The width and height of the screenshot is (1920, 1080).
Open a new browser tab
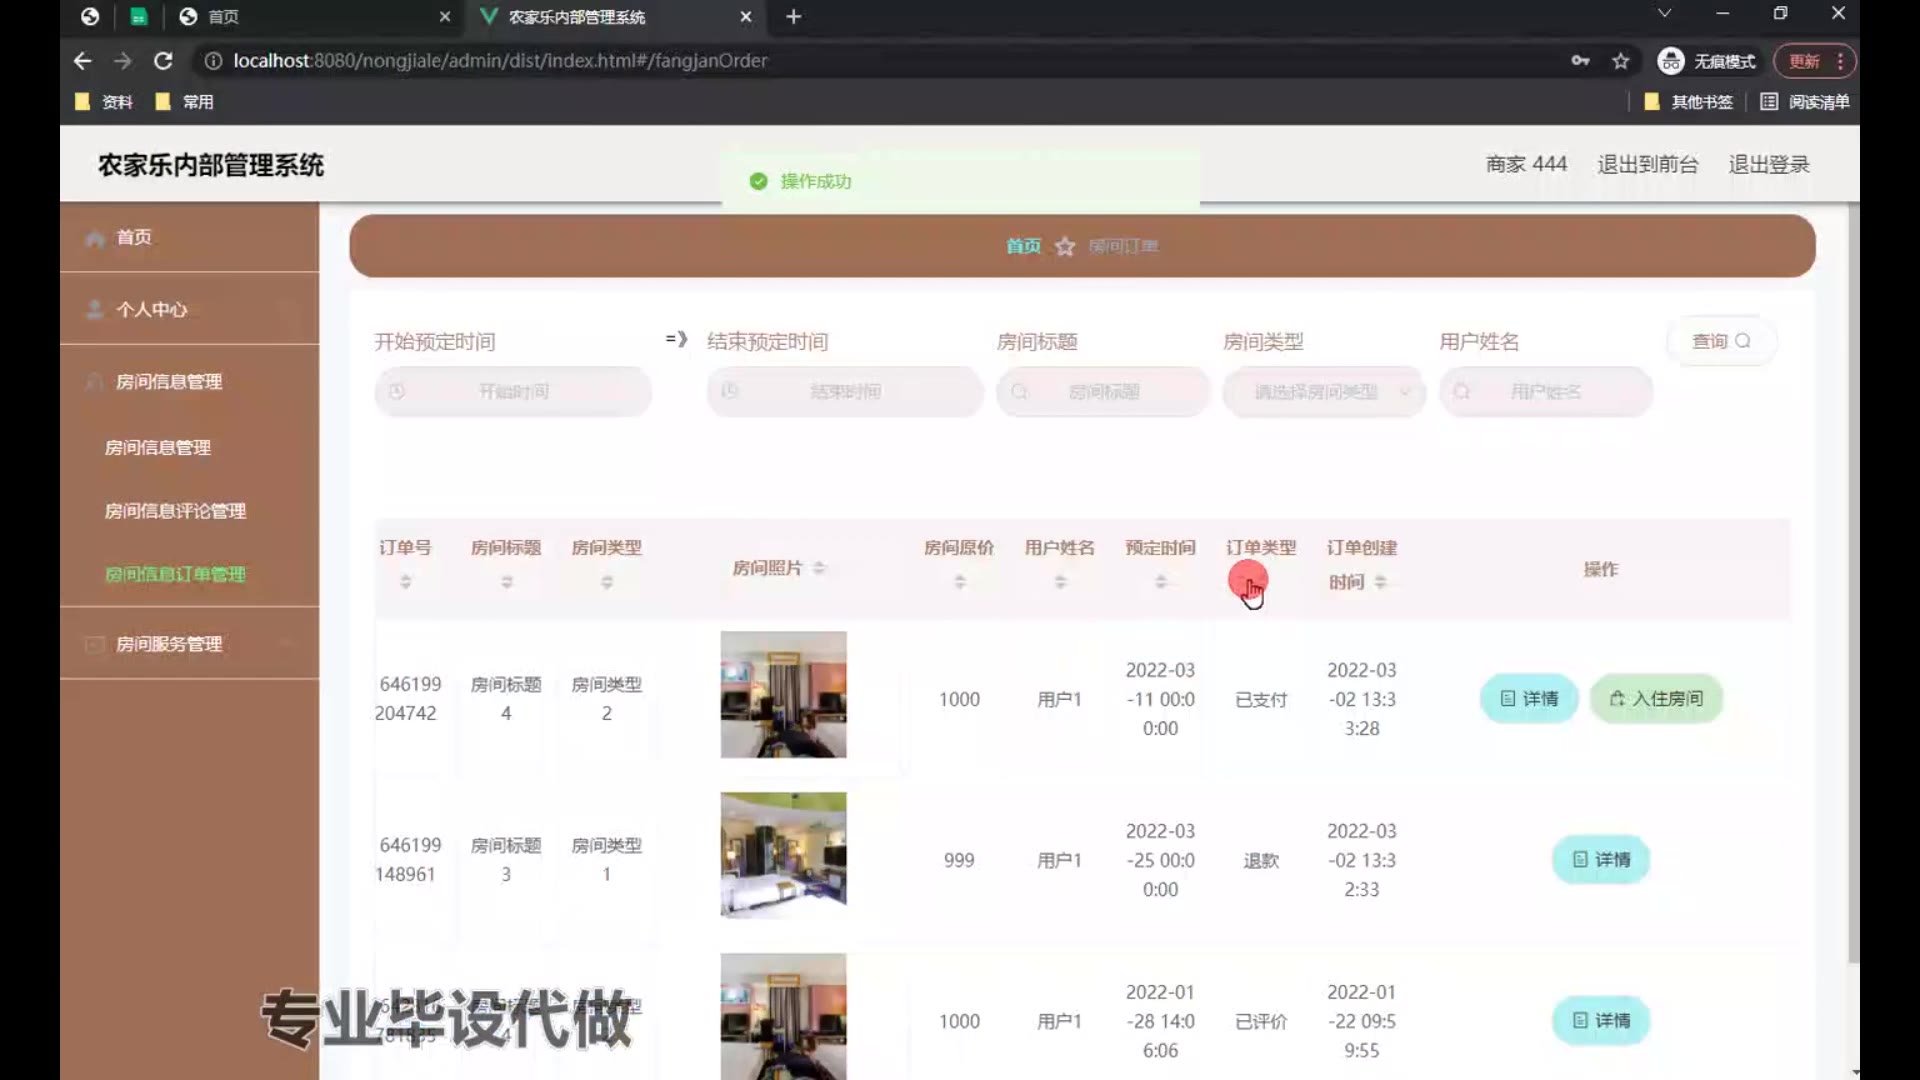[x=793, y=16]
